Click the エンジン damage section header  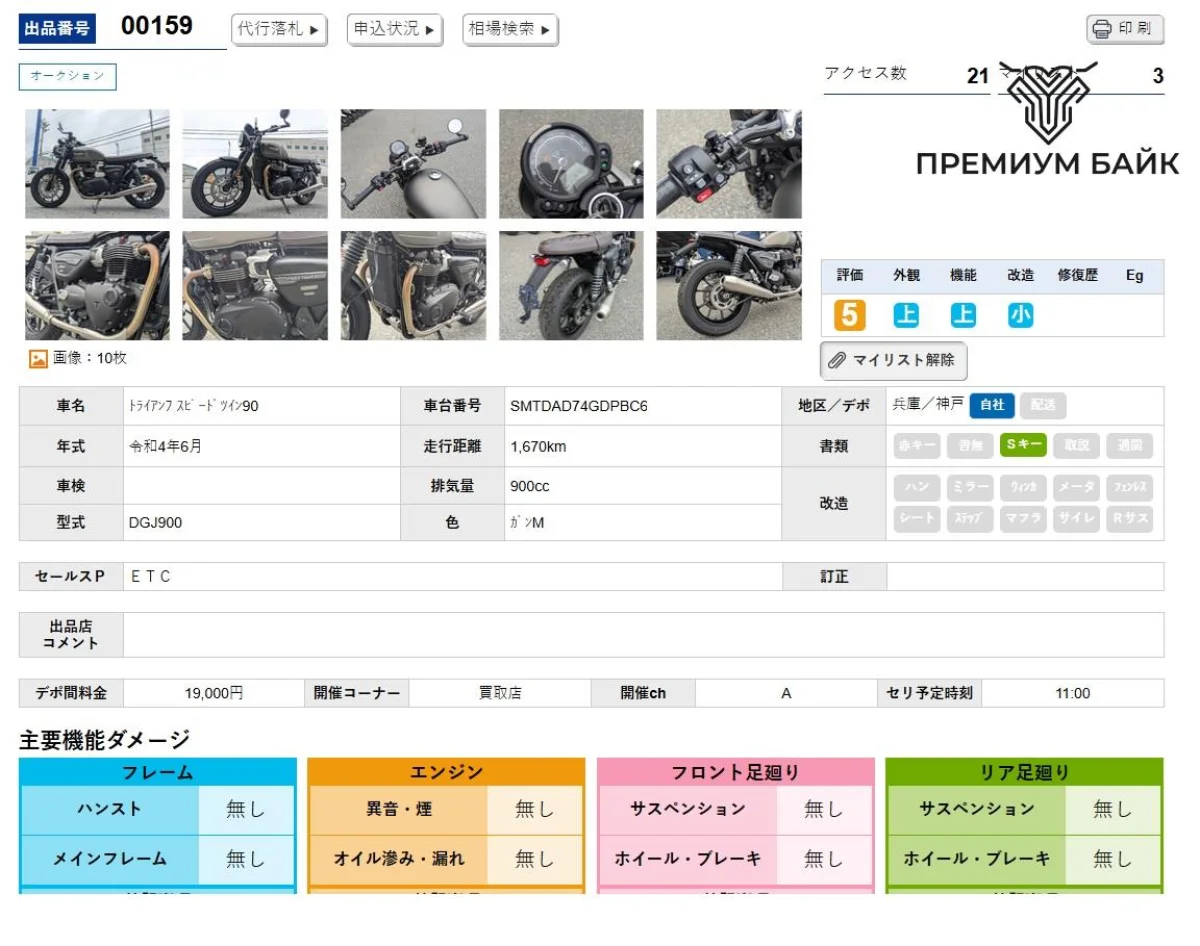click(x=446, y=772)
